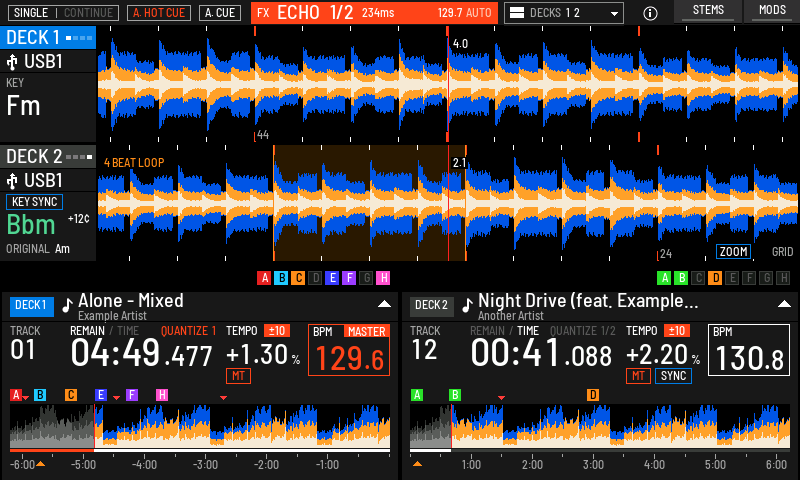Toggle Deck 2 KEY SYNC
The height and width of the screenshot is (480, 800).
(34, 201)
